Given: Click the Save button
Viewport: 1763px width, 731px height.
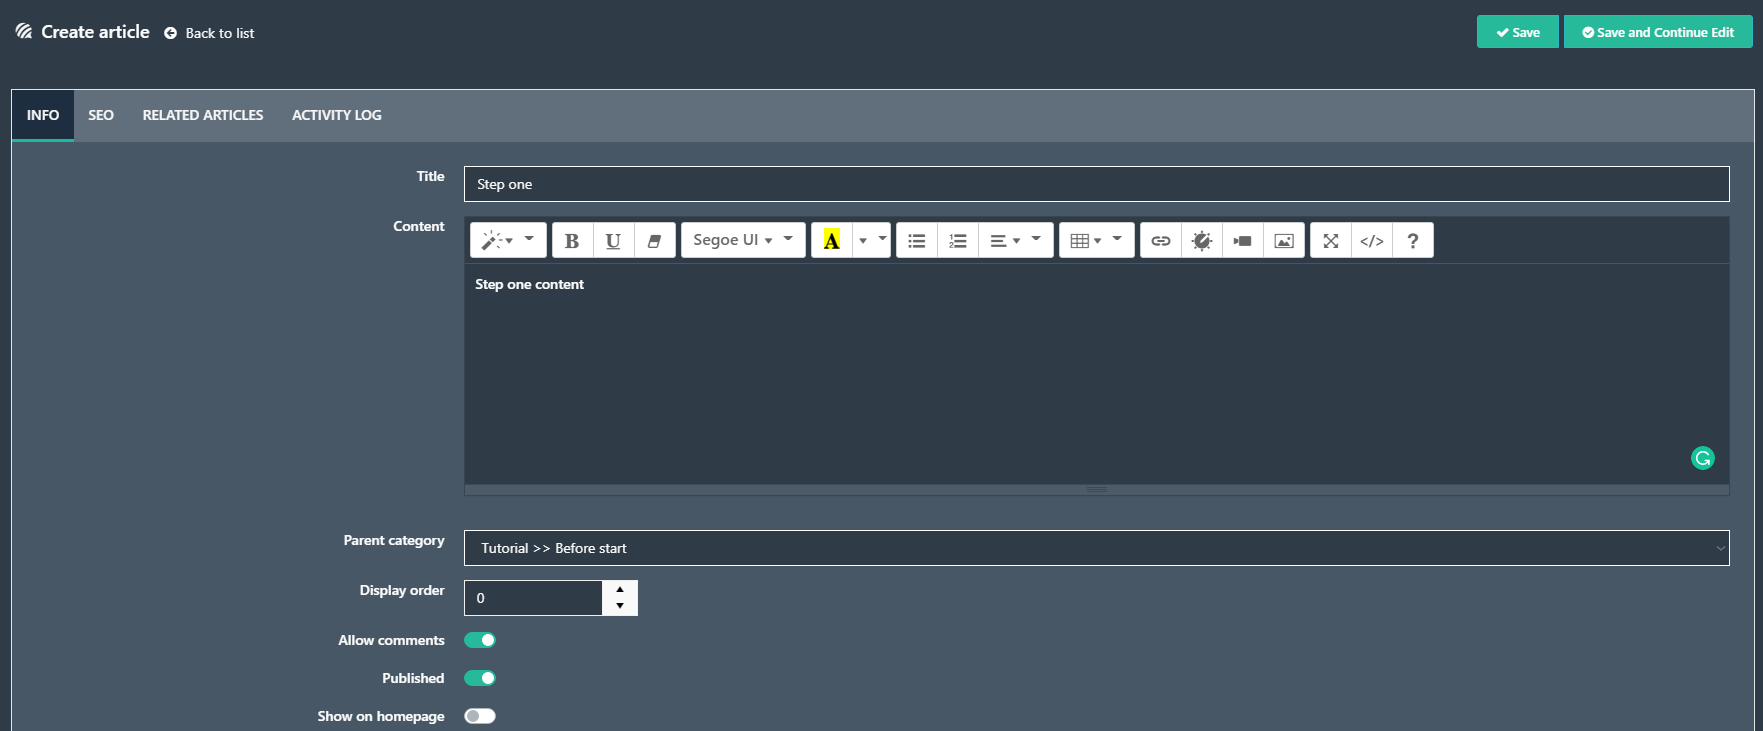Looking at the screenshot, I should pos(1517,32).
